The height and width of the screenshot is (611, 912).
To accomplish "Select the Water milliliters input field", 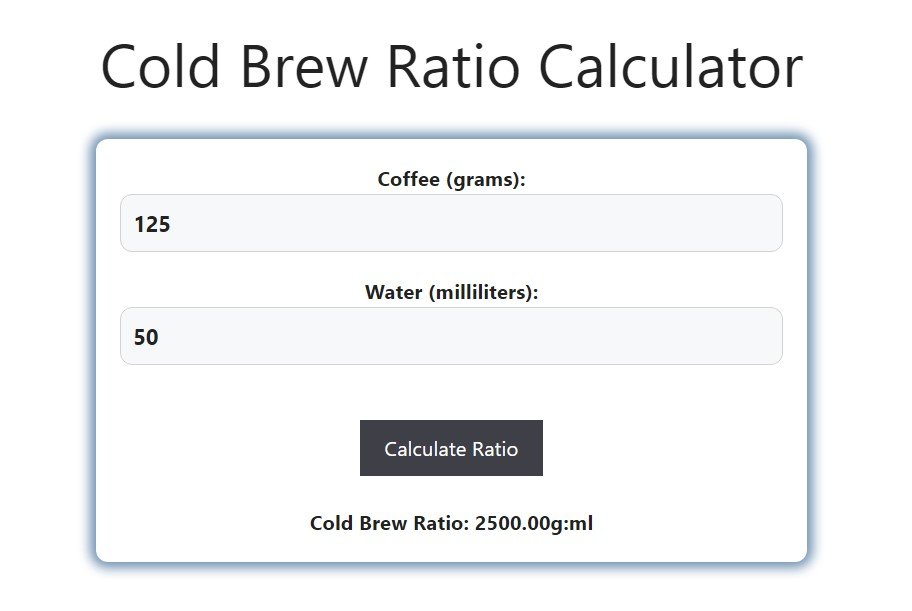I will click(451, 336).
